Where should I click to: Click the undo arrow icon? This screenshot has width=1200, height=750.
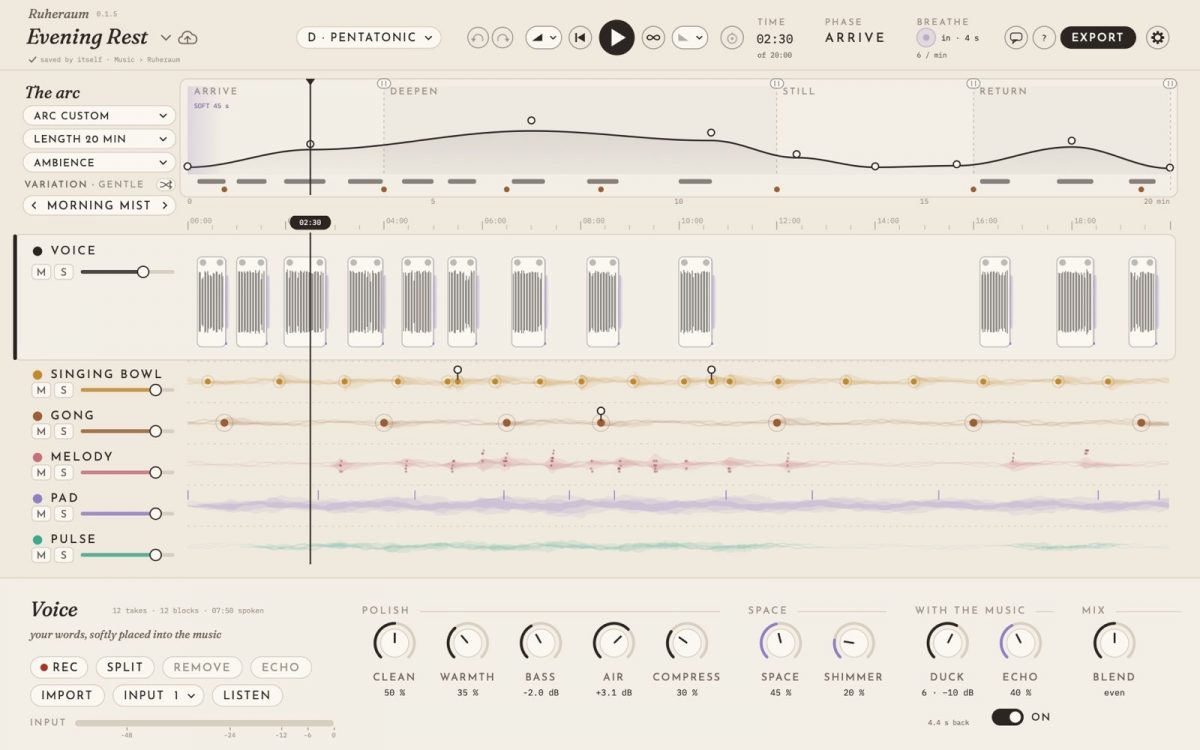(479, 38)
